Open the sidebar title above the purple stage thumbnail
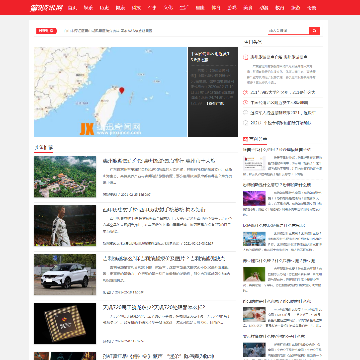Viewport: 360px width, 360px height. (x=277, y=185)
